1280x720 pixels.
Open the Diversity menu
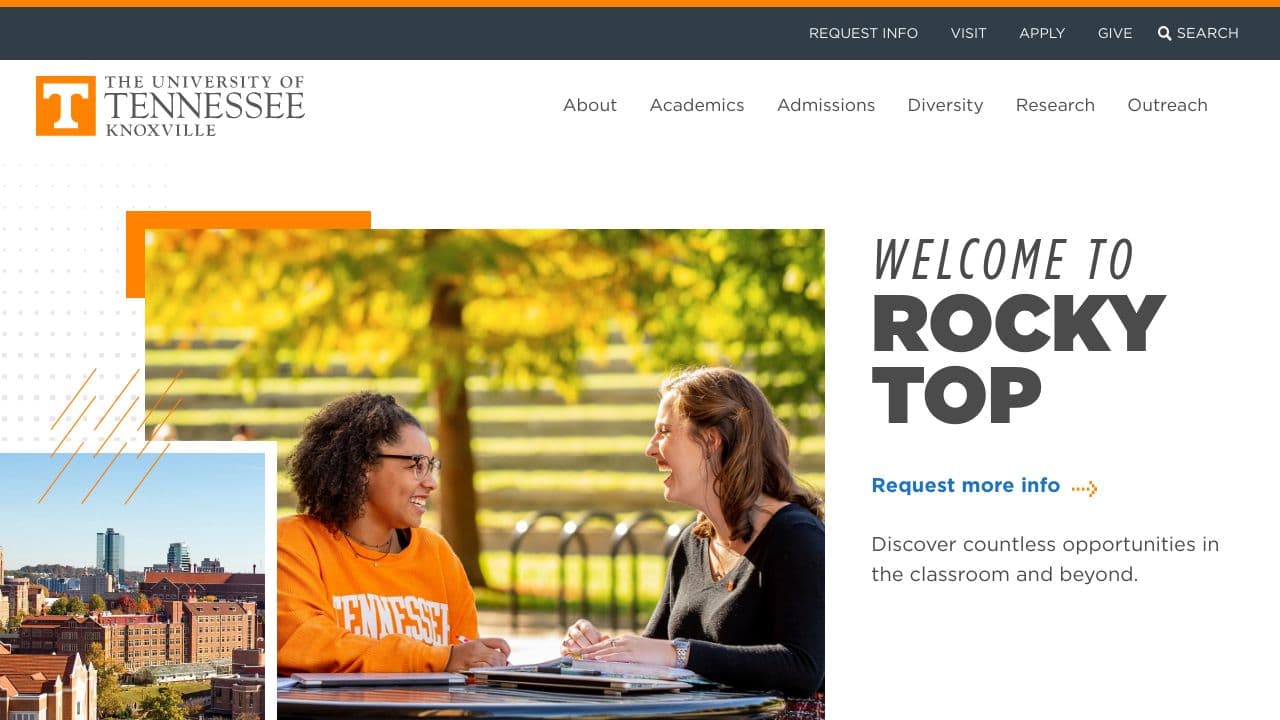click(945, 105)
